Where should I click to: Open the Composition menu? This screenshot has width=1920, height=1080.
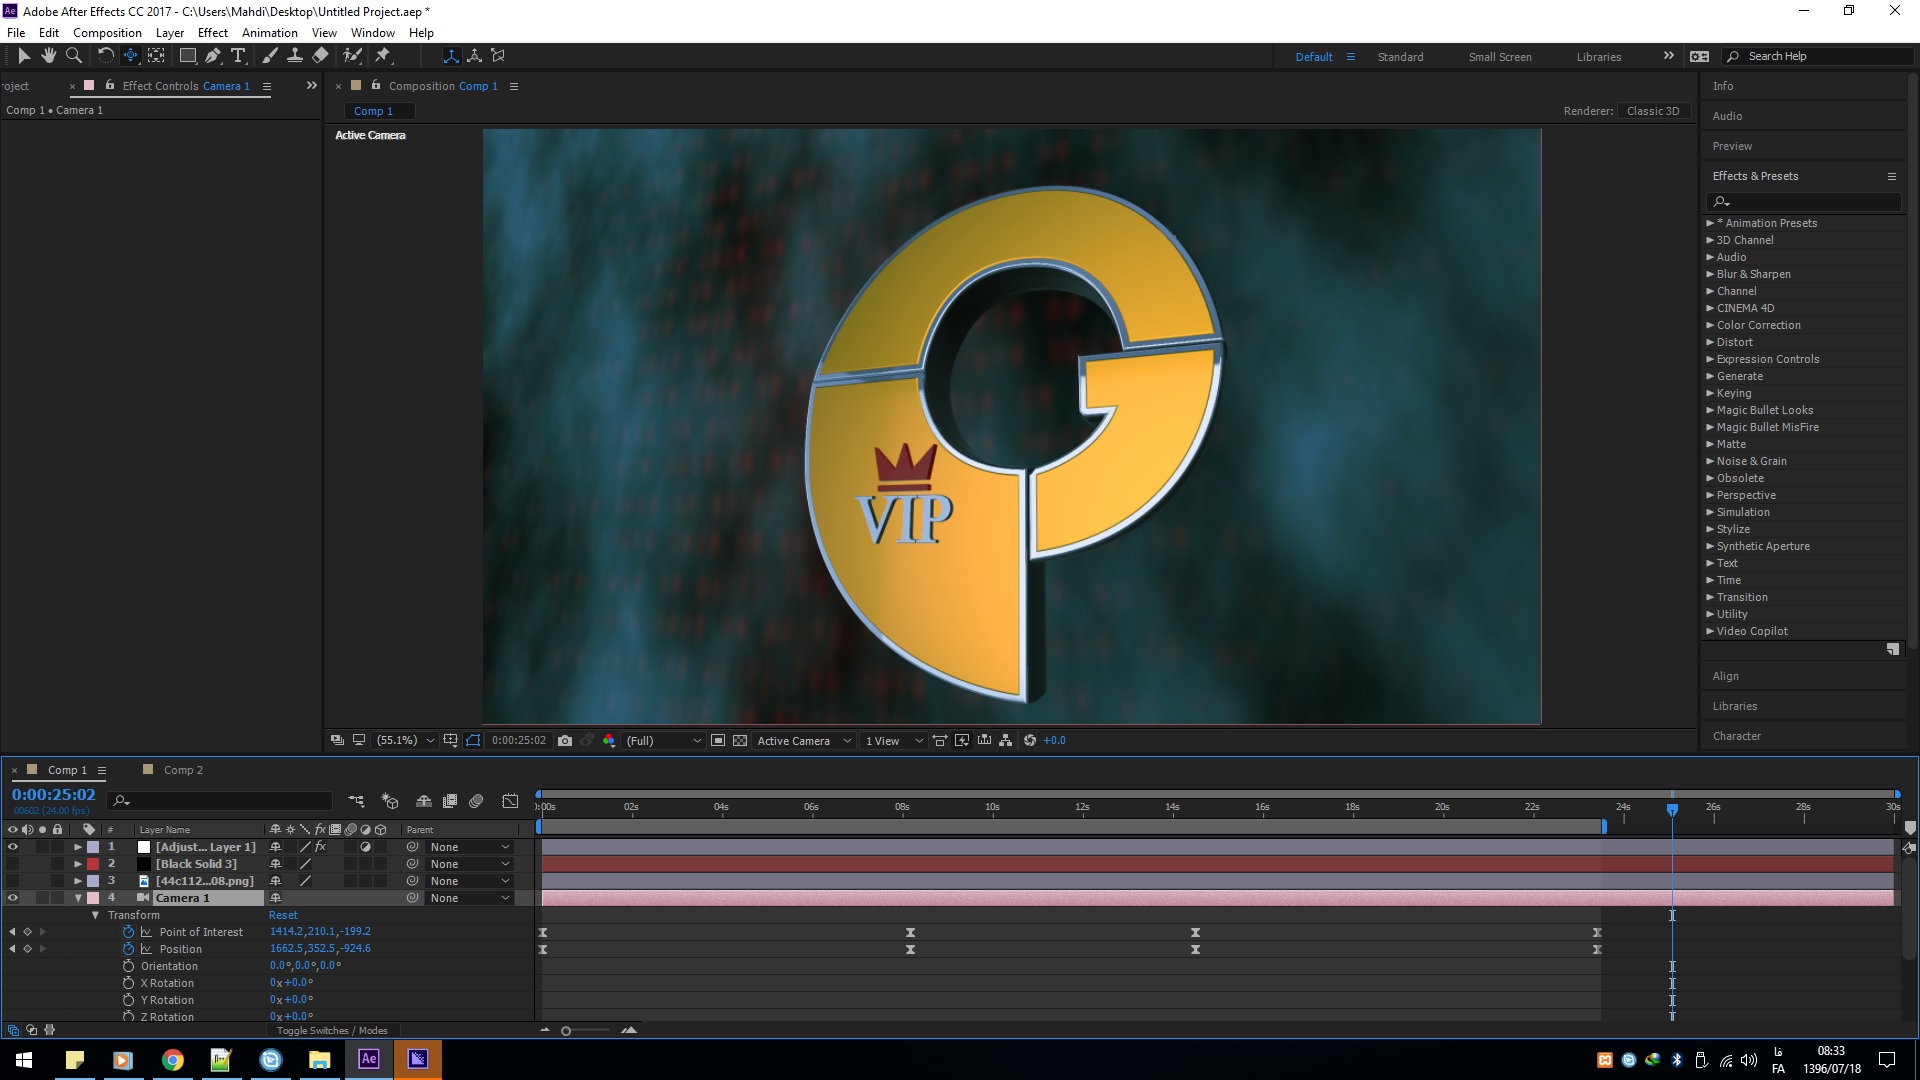pyautogui.click(x=107, y=33)
